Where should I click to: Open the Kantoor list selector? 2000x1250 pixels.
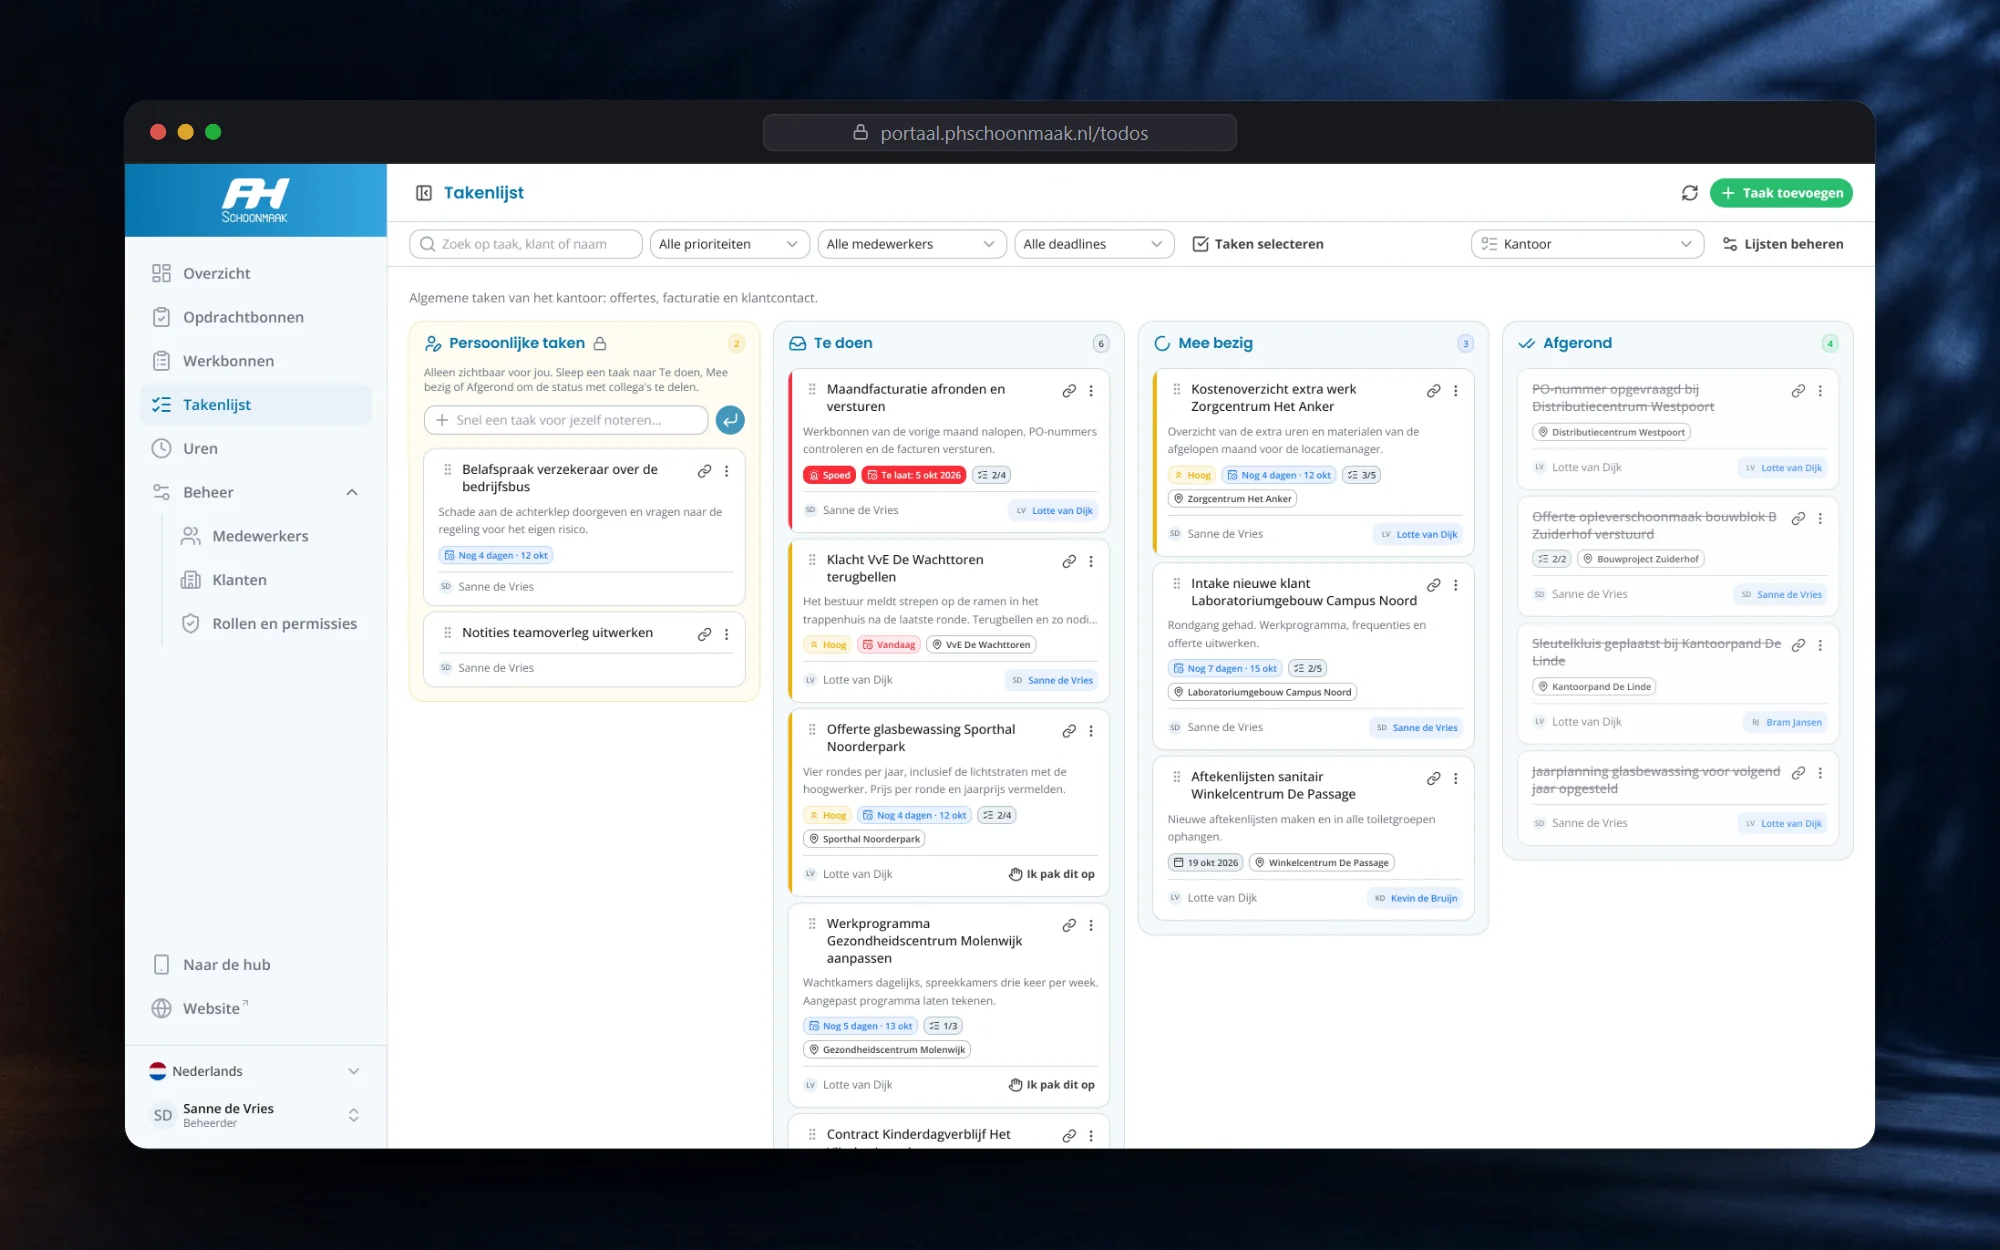pyautogui.click(x=1587, y=244)
